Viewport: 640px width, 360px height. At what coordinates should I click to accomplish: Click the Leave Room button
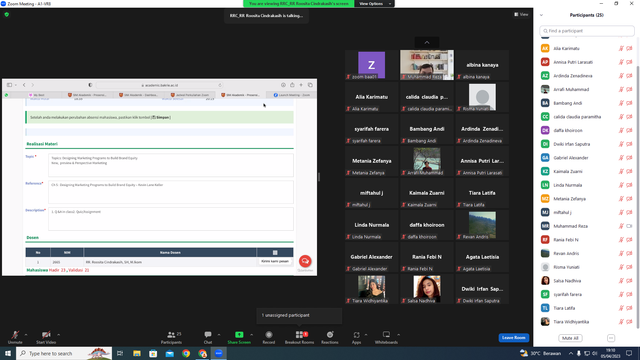tap(513, 338)
